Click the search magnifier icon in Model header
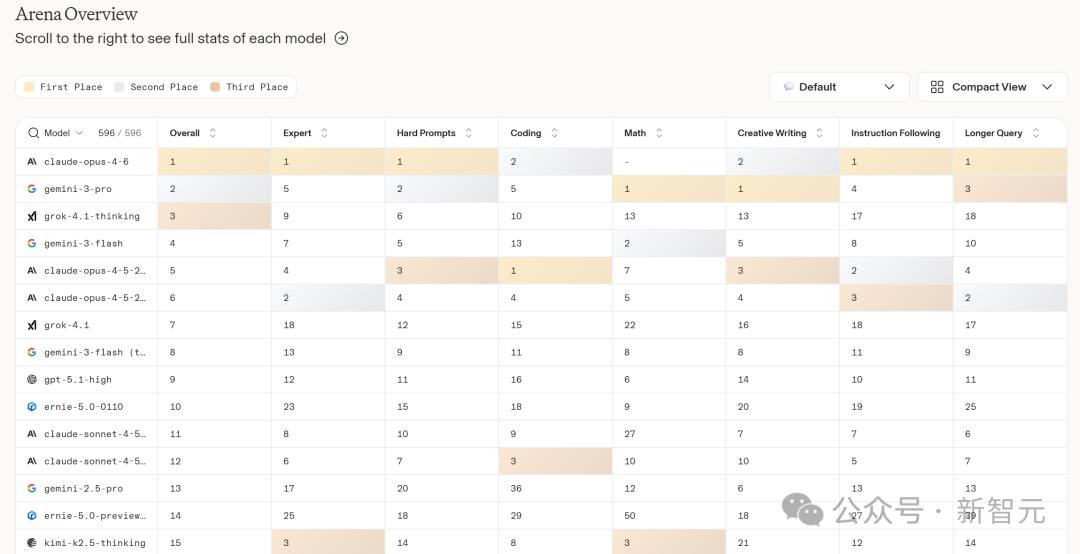This screenshot has width=1080, height=554. 33,133
